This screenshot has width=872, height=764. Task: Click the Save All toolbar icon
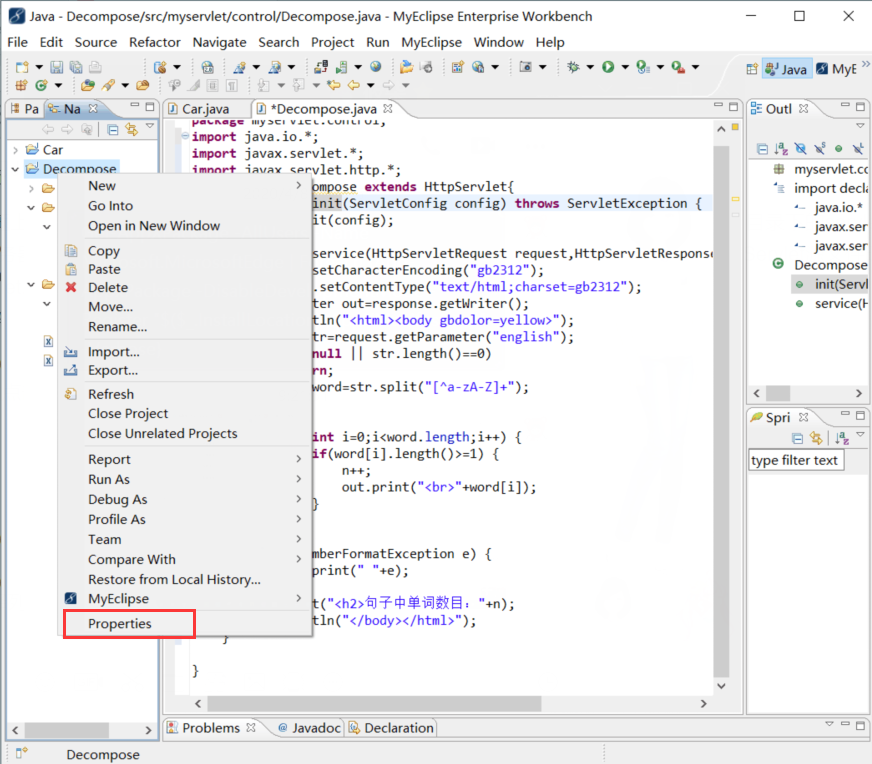click(x=75, y=69)
